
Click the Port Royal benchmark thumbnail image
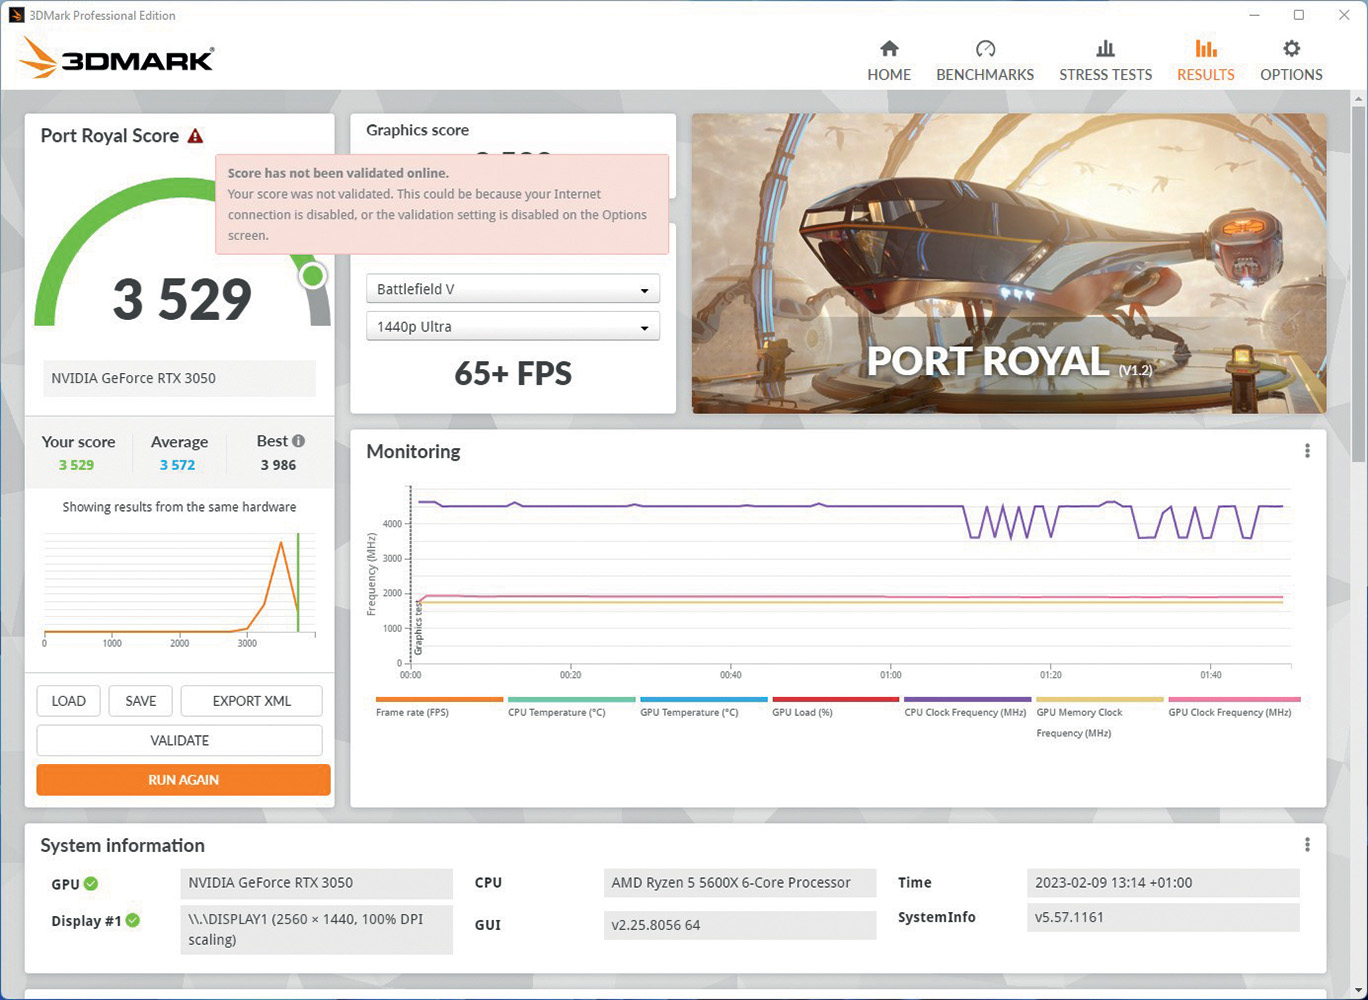click(1009, 263)
